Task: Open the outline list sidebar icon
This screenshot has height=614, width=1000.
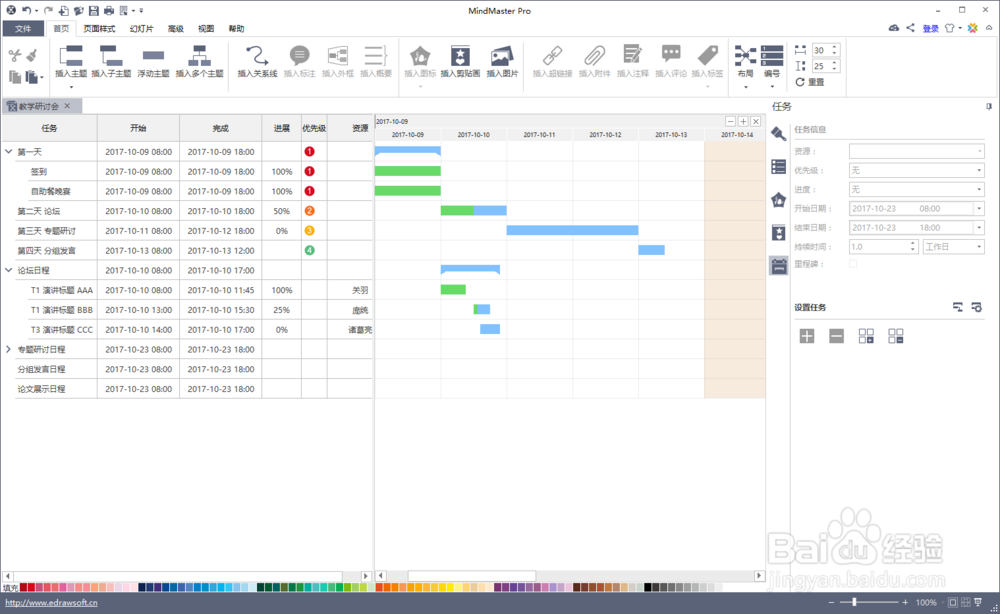Action: pyautogui.click(x=779, y=167)
